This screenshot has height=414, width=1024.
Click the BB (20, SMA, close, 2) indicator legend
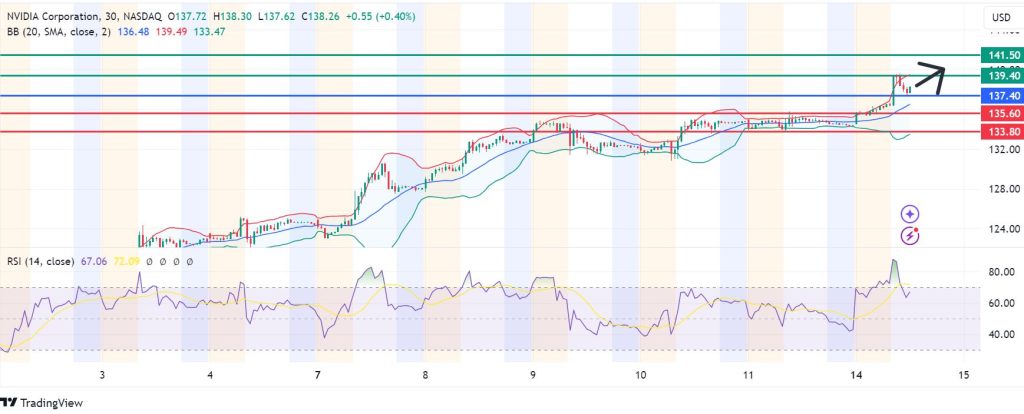coord(59,31)
